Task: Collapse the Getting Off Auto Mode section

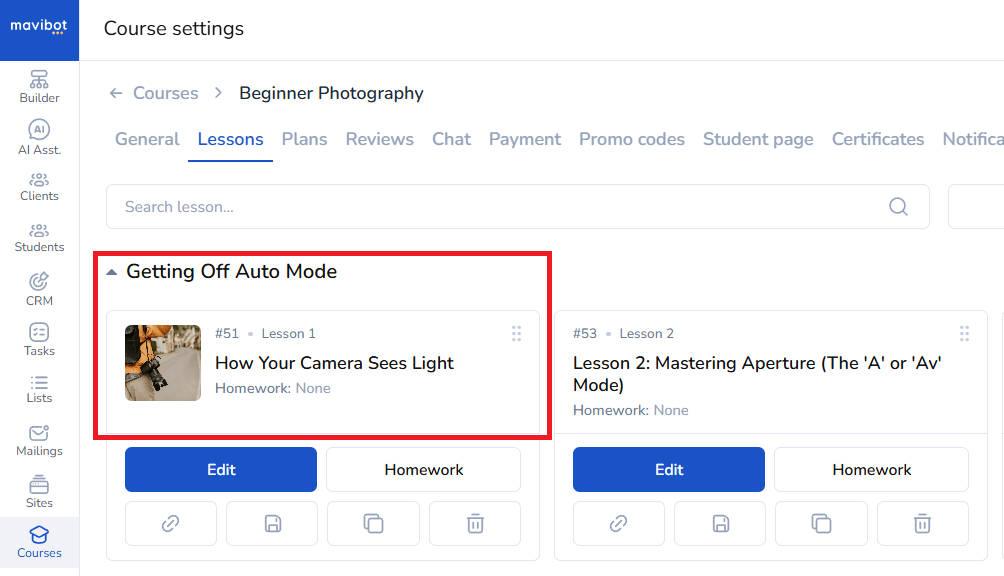Action: [112, 272]
